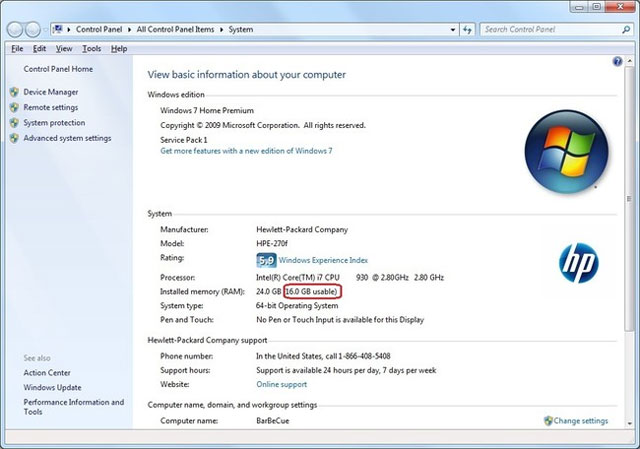640x449 pixels.
Task: Click the 16.0 GB usable text
Action: [312, 291]
